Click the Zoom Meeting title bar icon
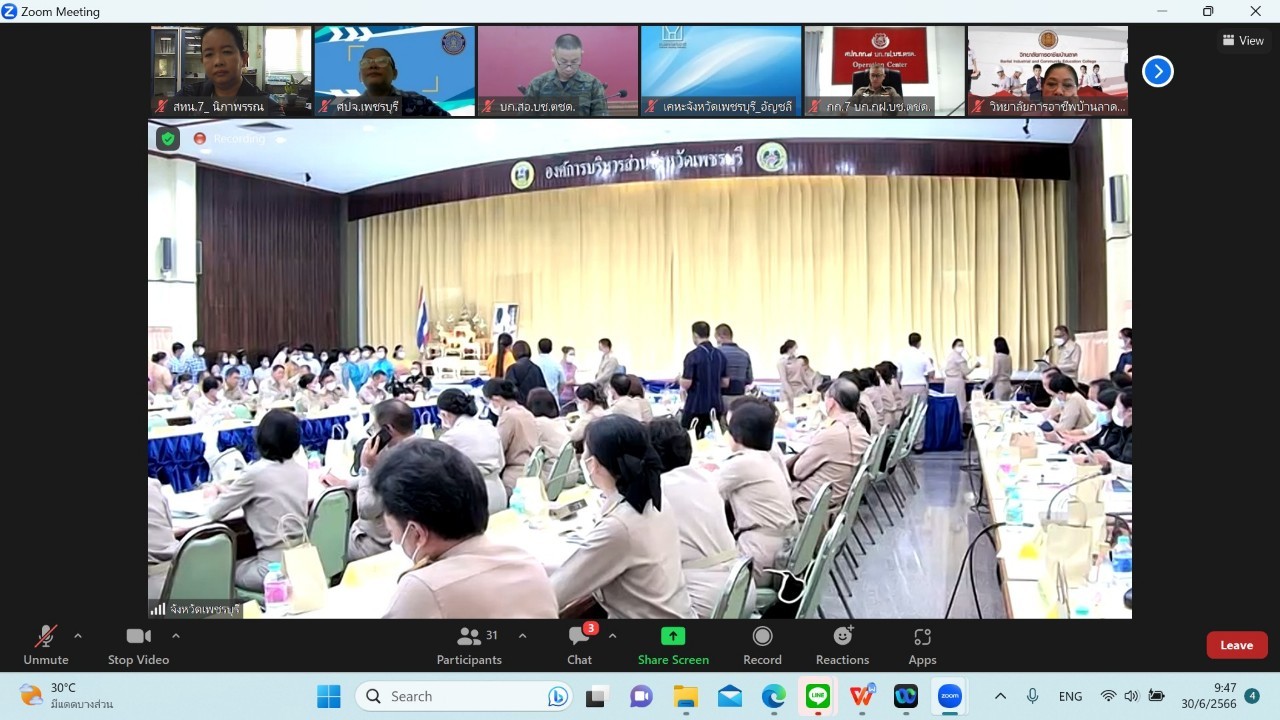This screenshot has height=720, width=1280. [x=10, y=12]
